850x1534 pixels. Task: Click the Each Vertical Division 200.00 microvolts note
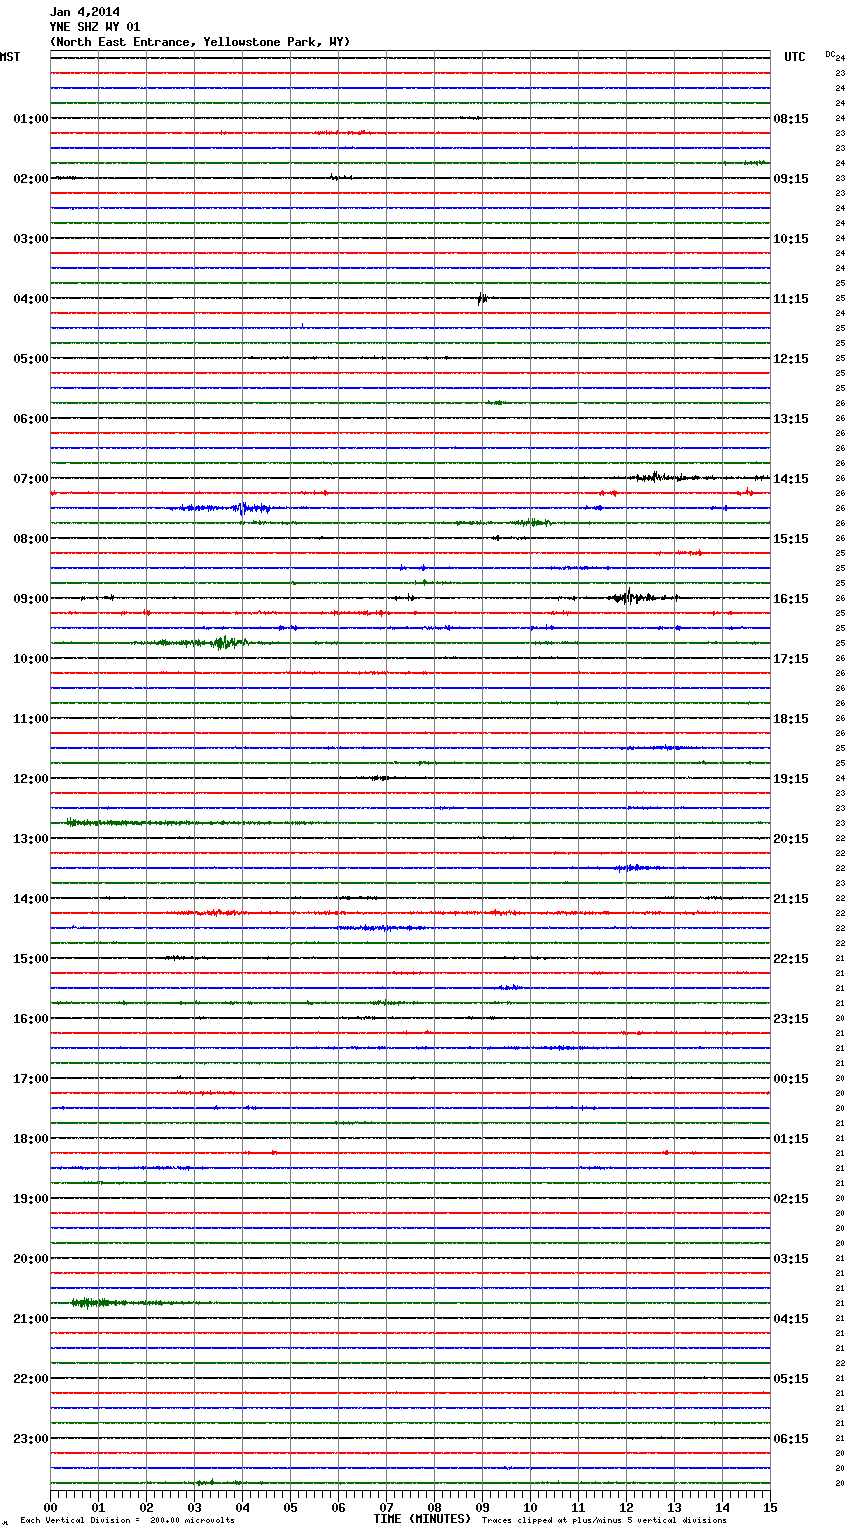point(127,1520)
